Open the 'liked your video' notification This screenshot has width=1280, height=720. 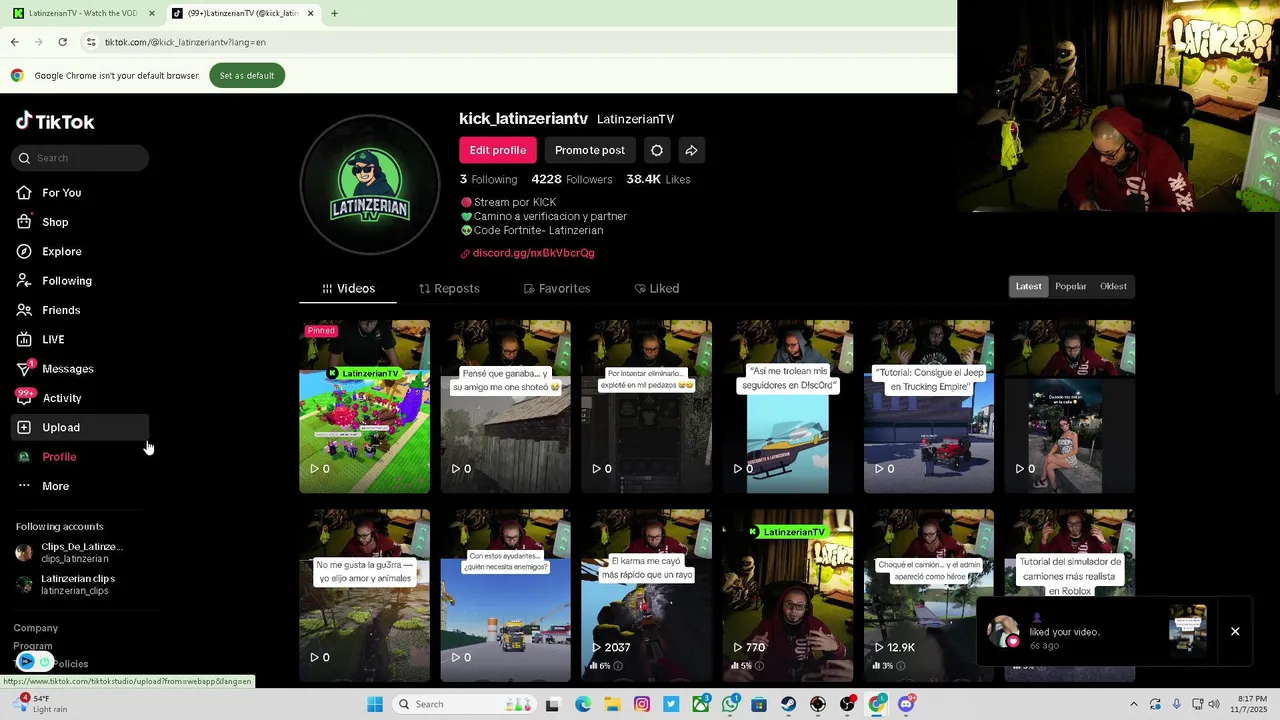[1098, 631]
